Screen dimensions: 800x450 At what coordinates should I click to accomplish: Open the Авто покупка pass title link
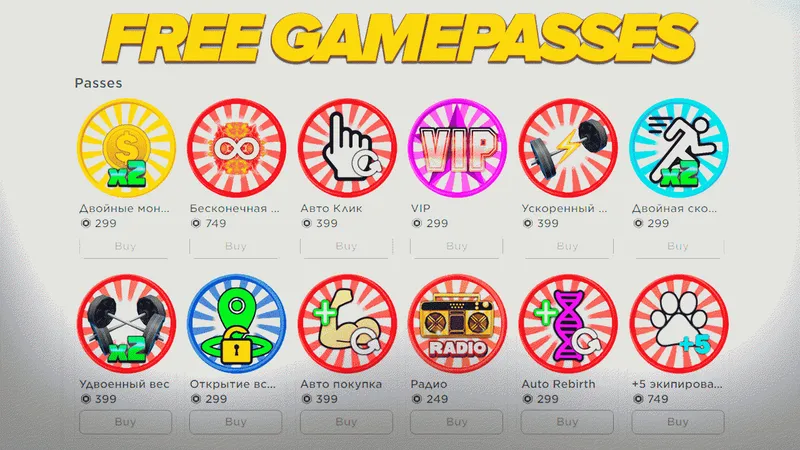point(341,384)
